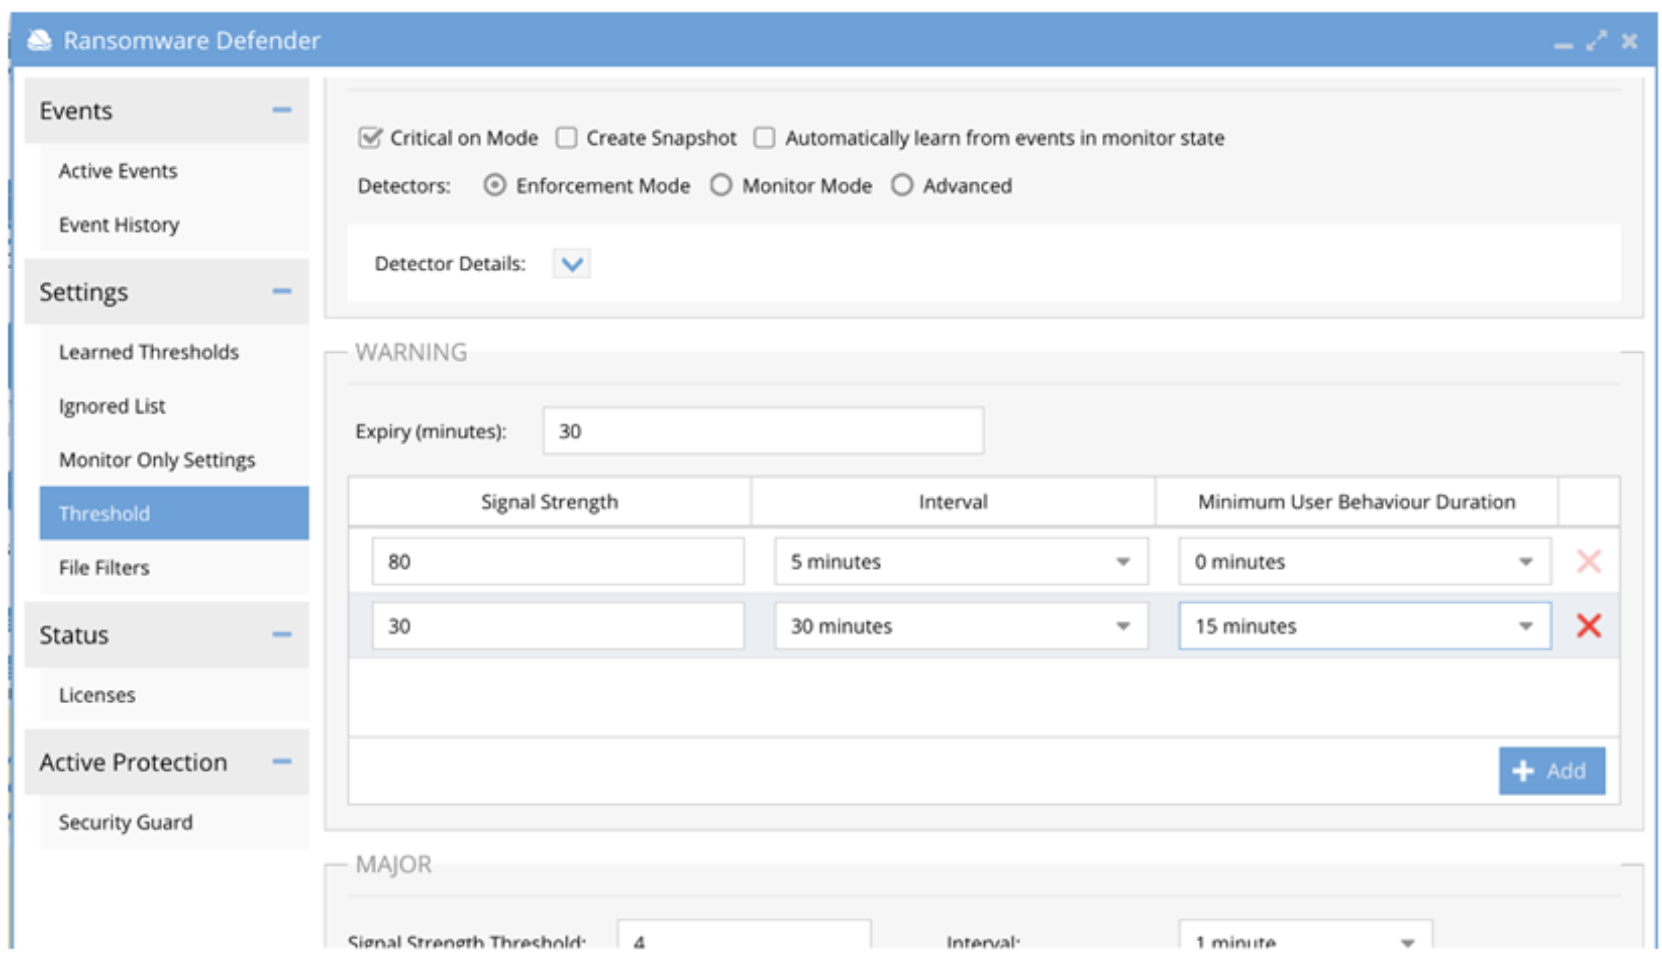The width and height of the screenshot is (1662, 962).
Task: Collapse the Status section
Action: pos(282,634)
